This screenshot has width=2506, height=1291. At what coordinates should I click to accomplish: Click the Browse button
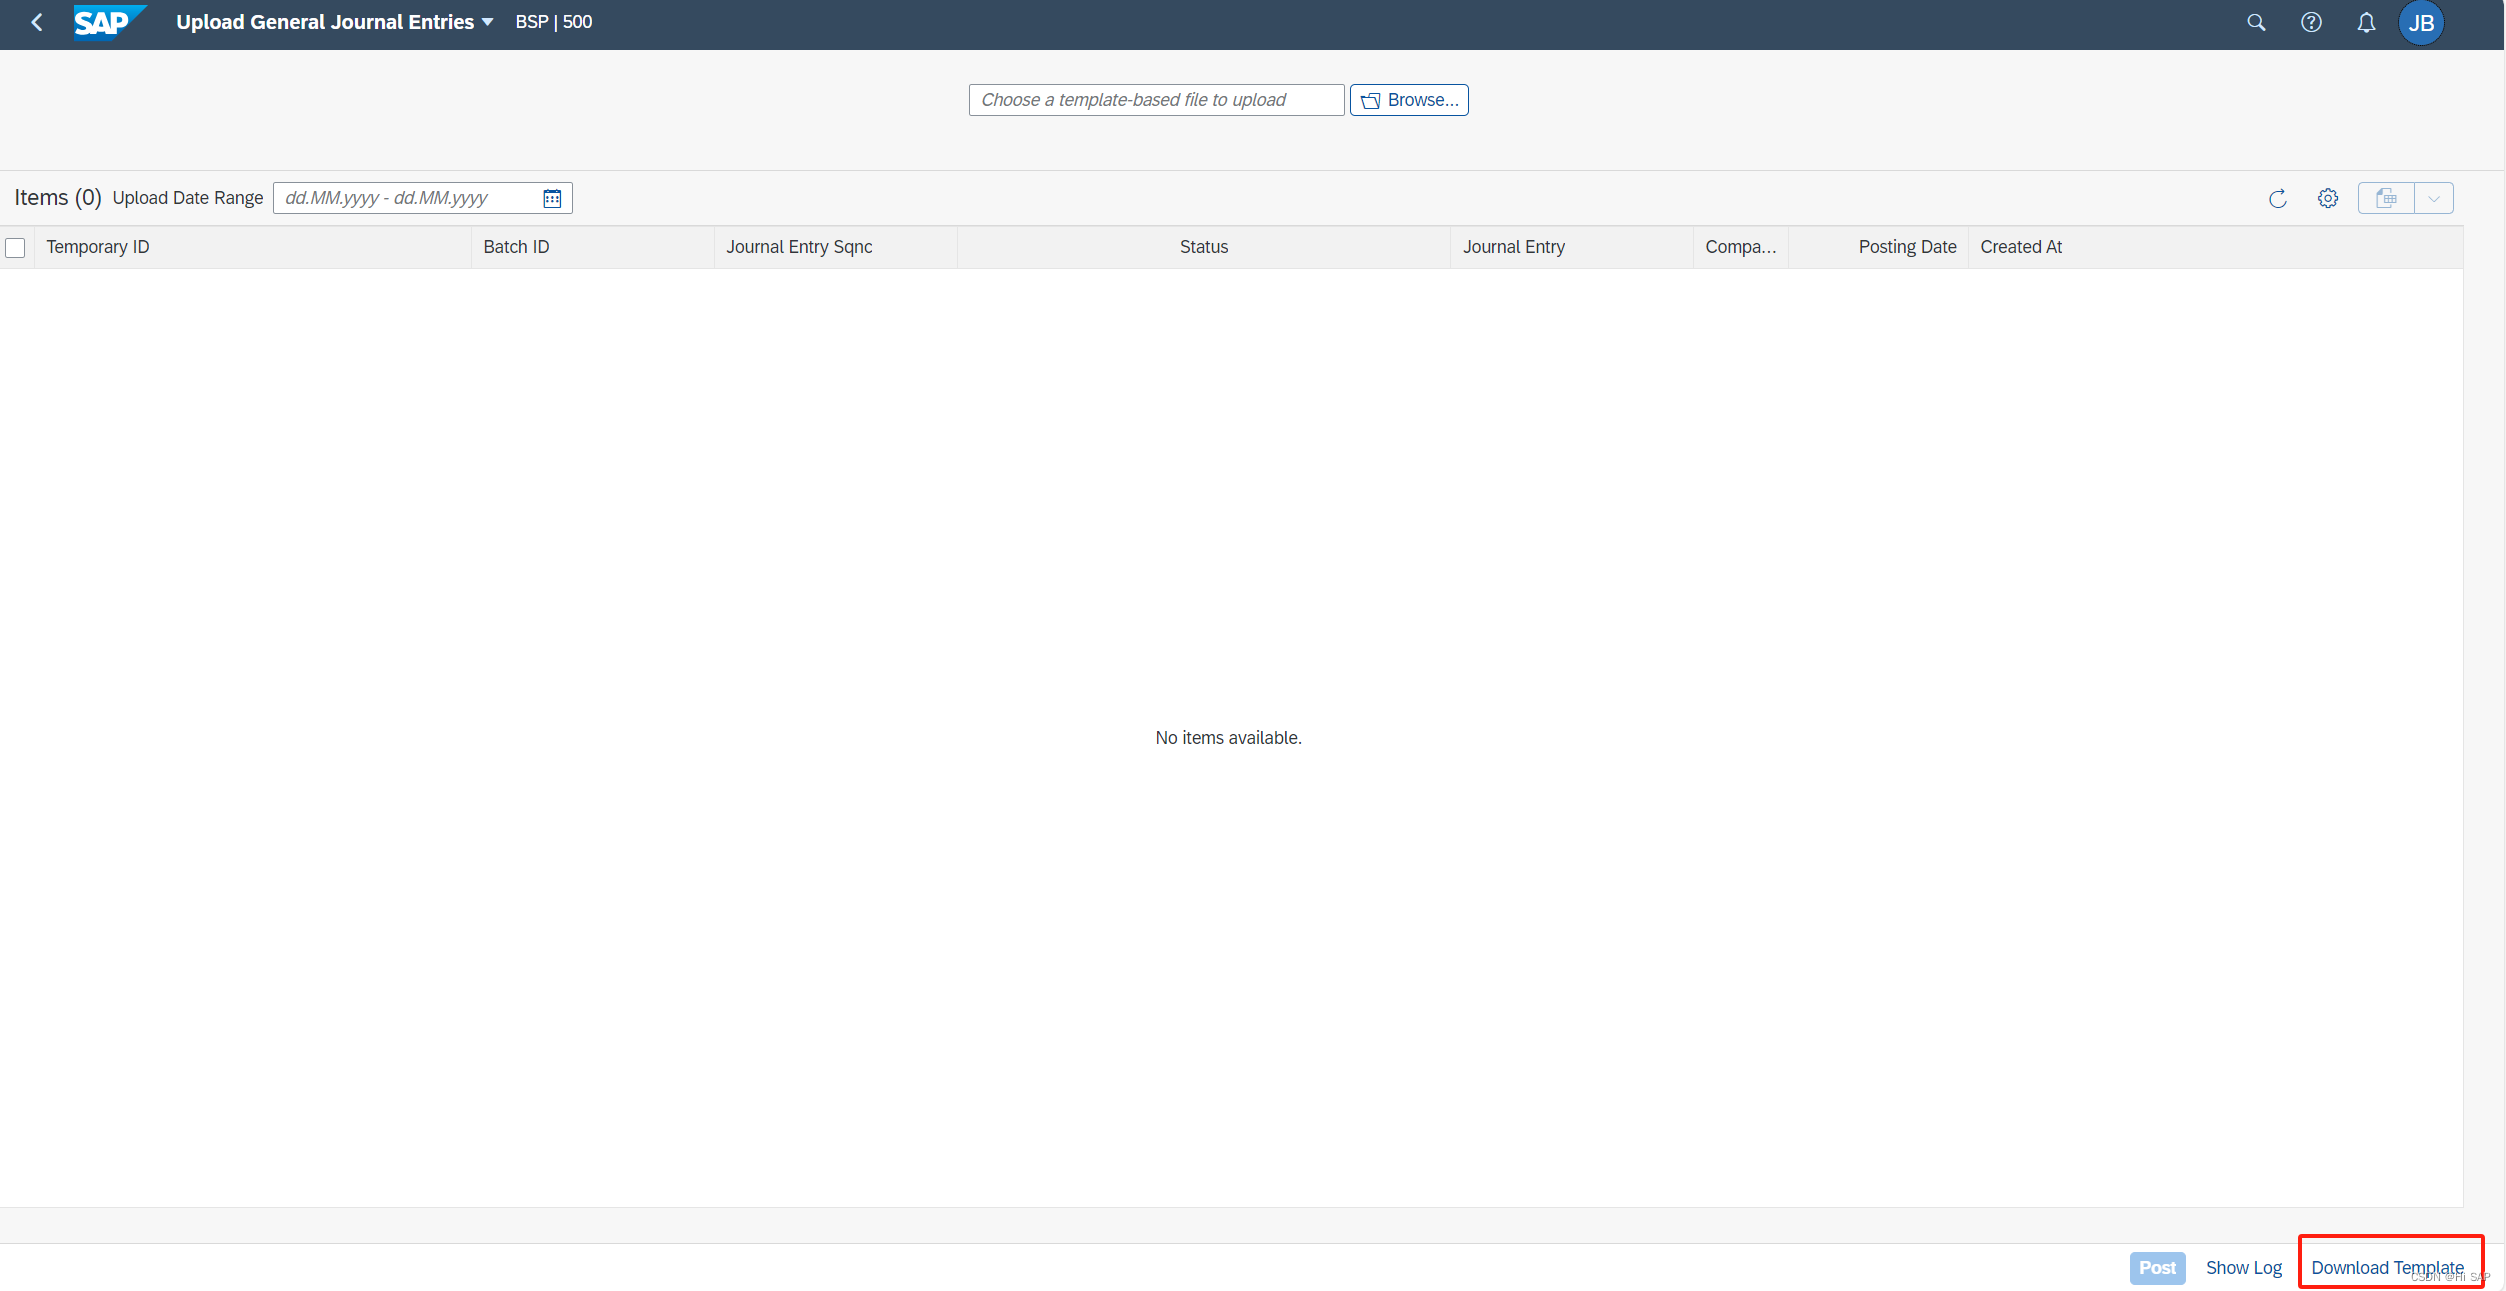(1409, 100)
